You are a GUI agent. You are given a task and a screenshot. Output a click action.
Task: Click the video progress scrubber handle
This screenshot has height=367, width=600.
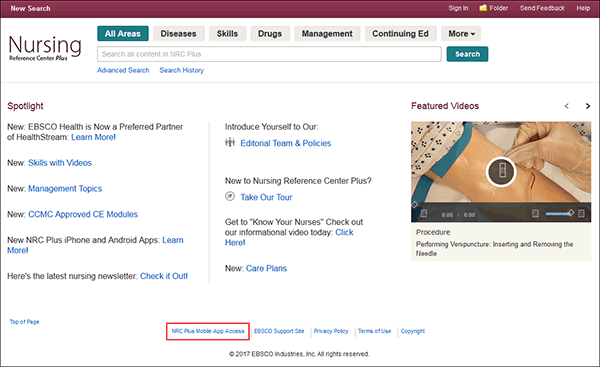414,205
